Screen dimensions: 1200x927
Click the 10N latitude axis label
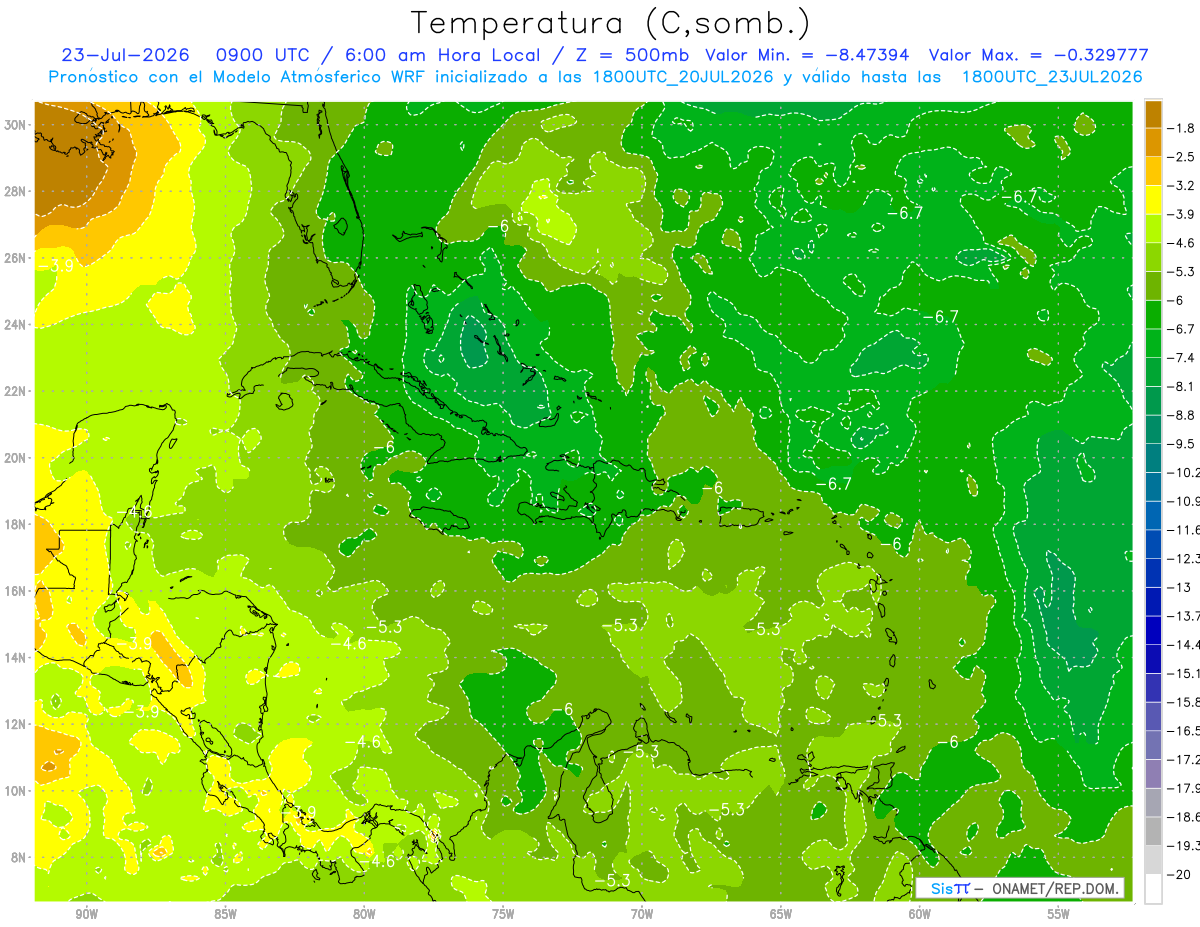17,791
